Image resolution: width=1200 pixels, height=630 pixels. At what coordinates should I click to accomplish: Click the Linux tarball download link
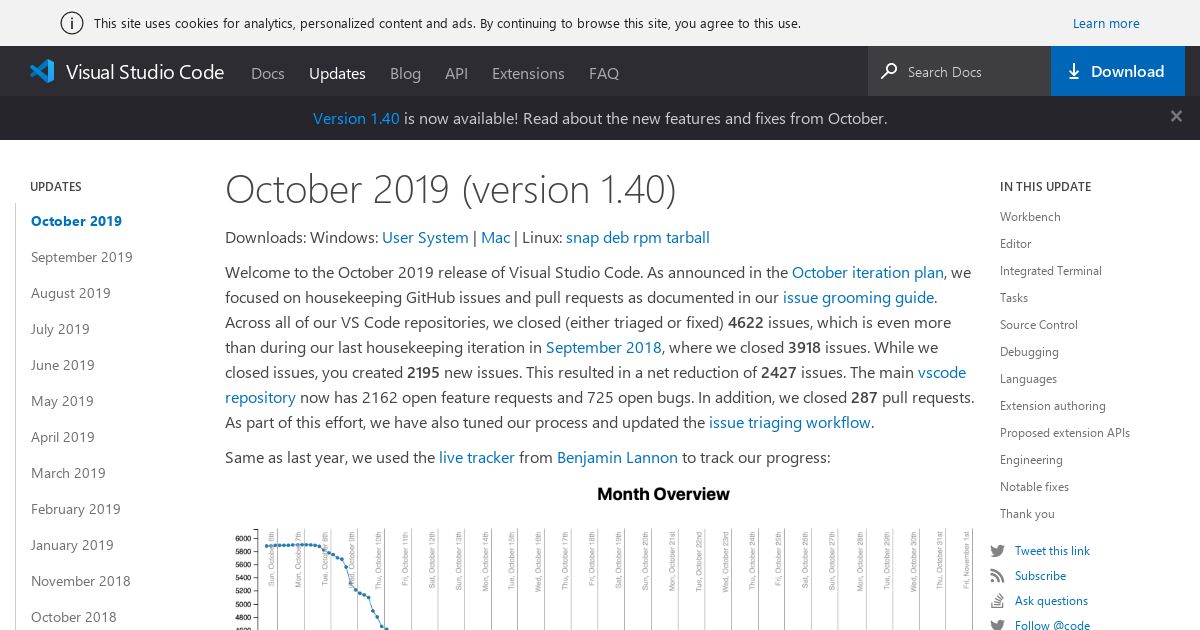click(x=689, y=238)
